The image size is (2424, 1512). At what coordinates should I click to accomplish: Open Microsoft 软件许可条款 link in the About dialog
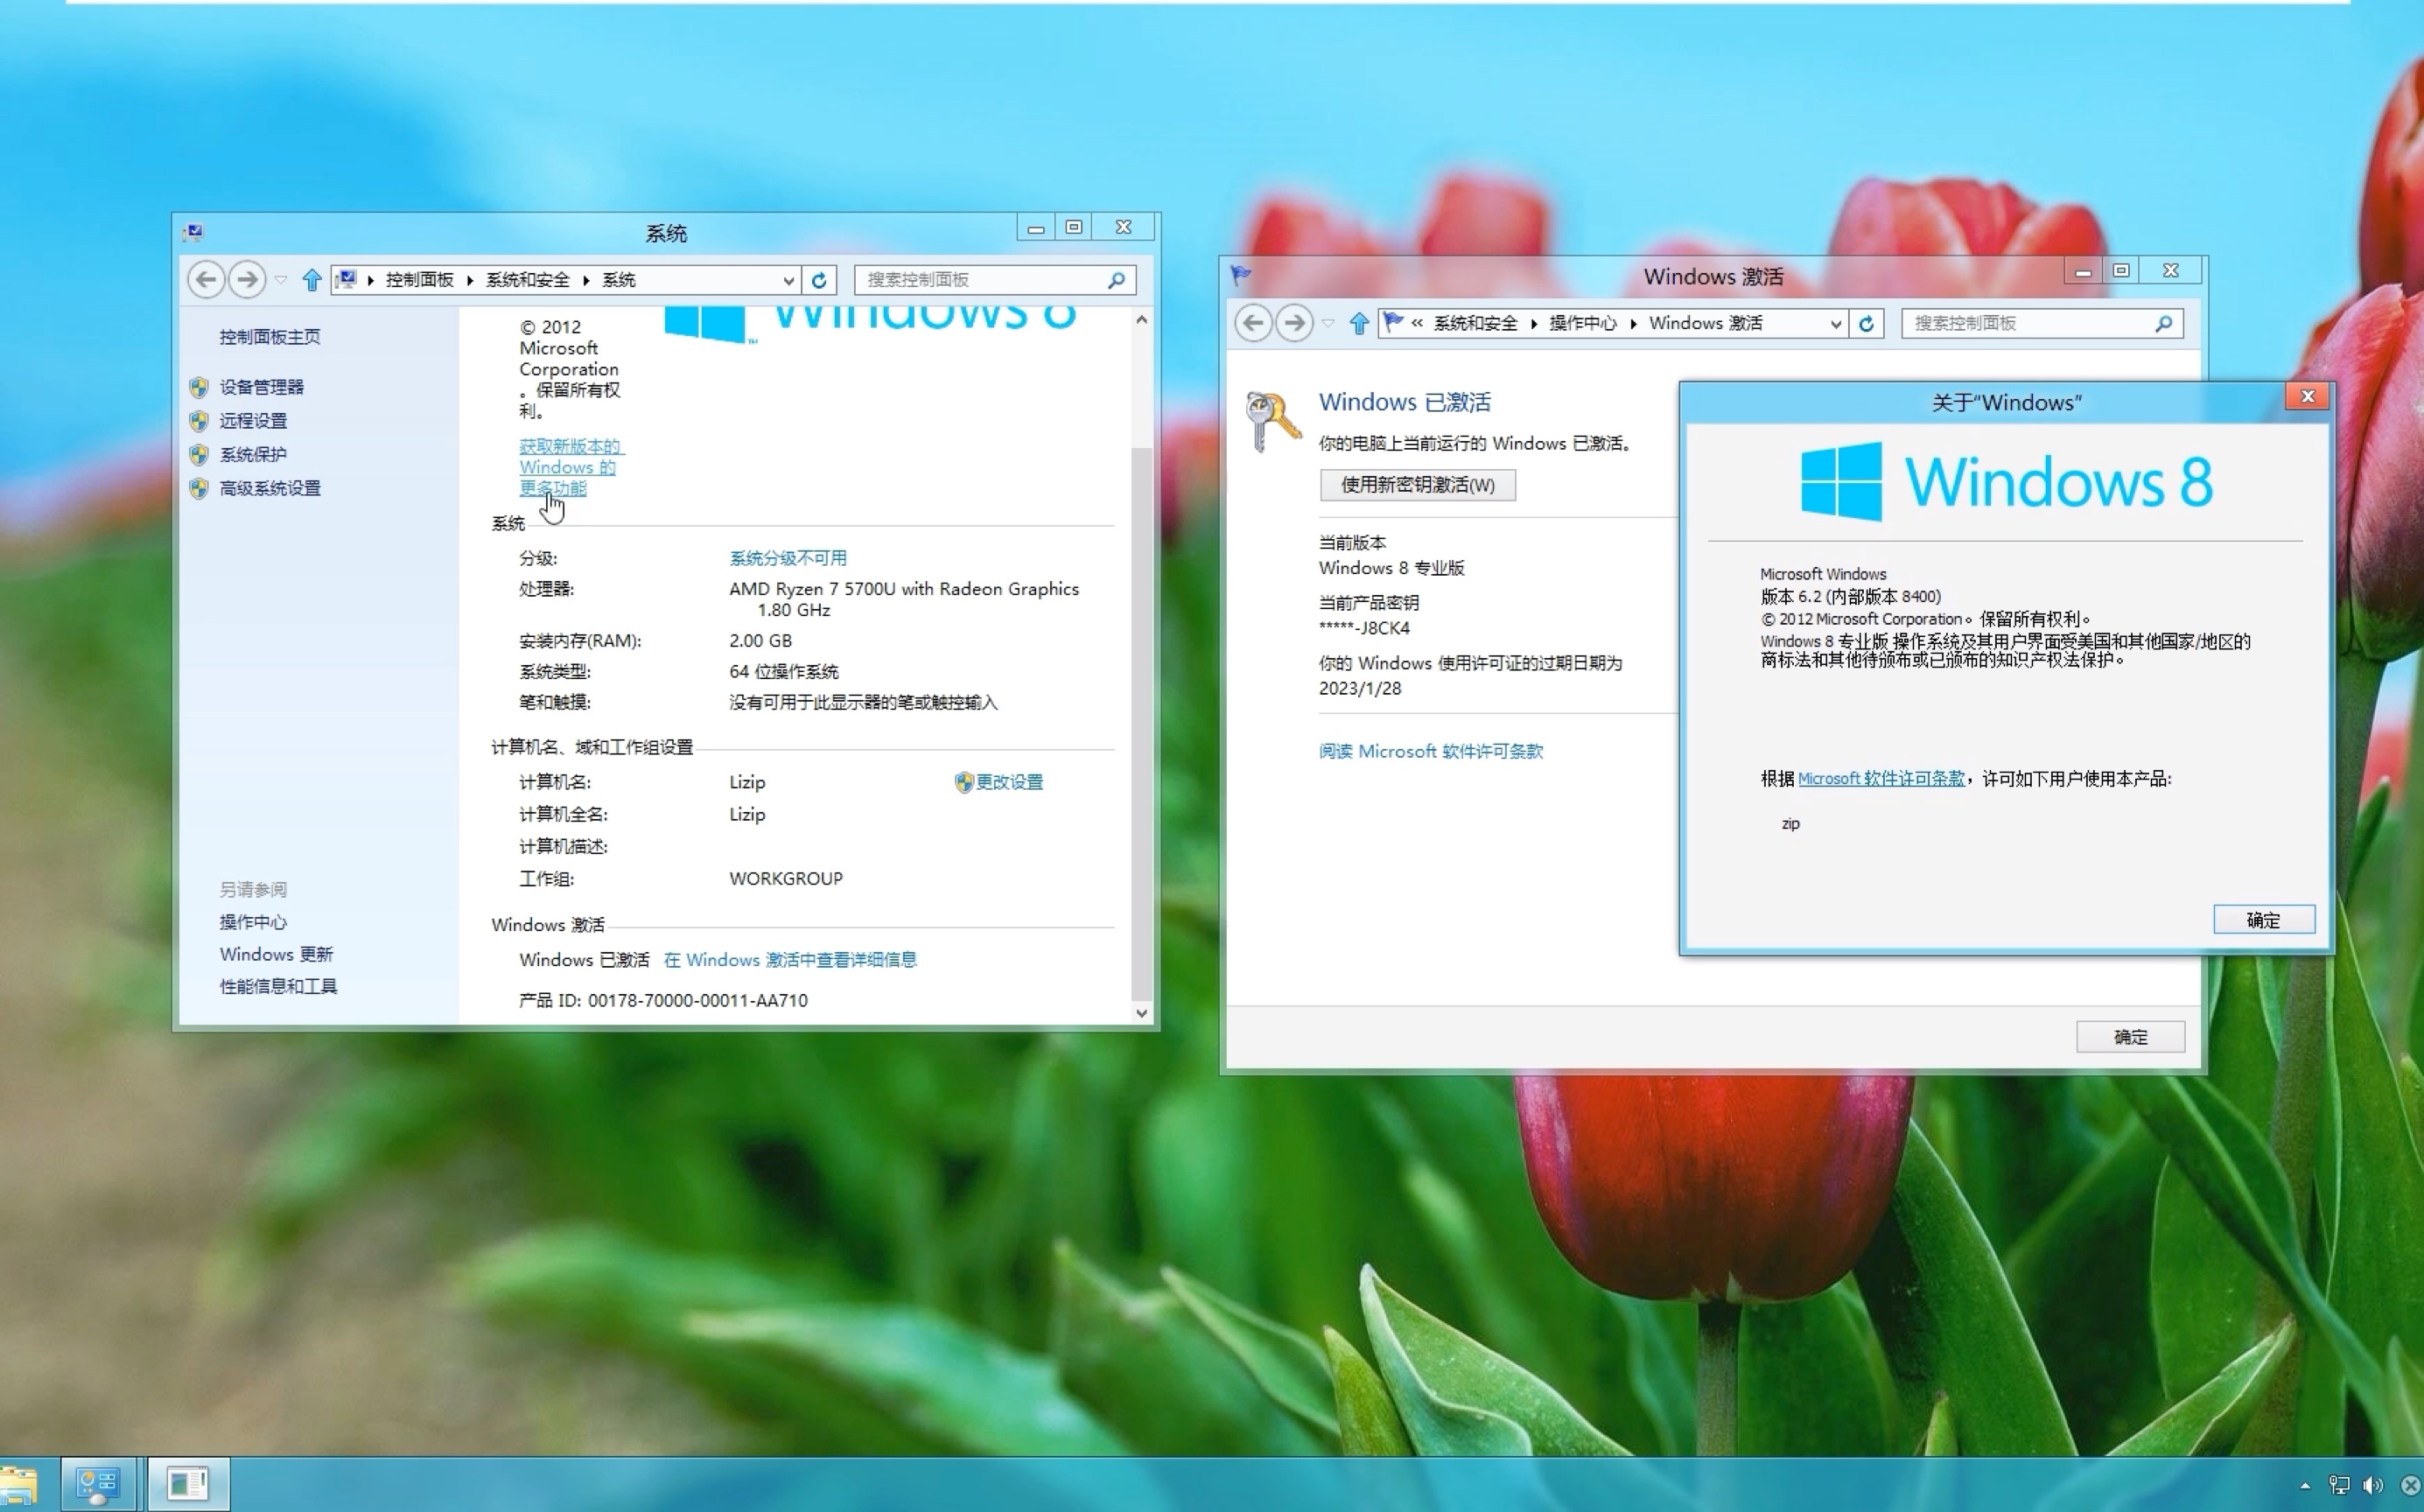1881,779
